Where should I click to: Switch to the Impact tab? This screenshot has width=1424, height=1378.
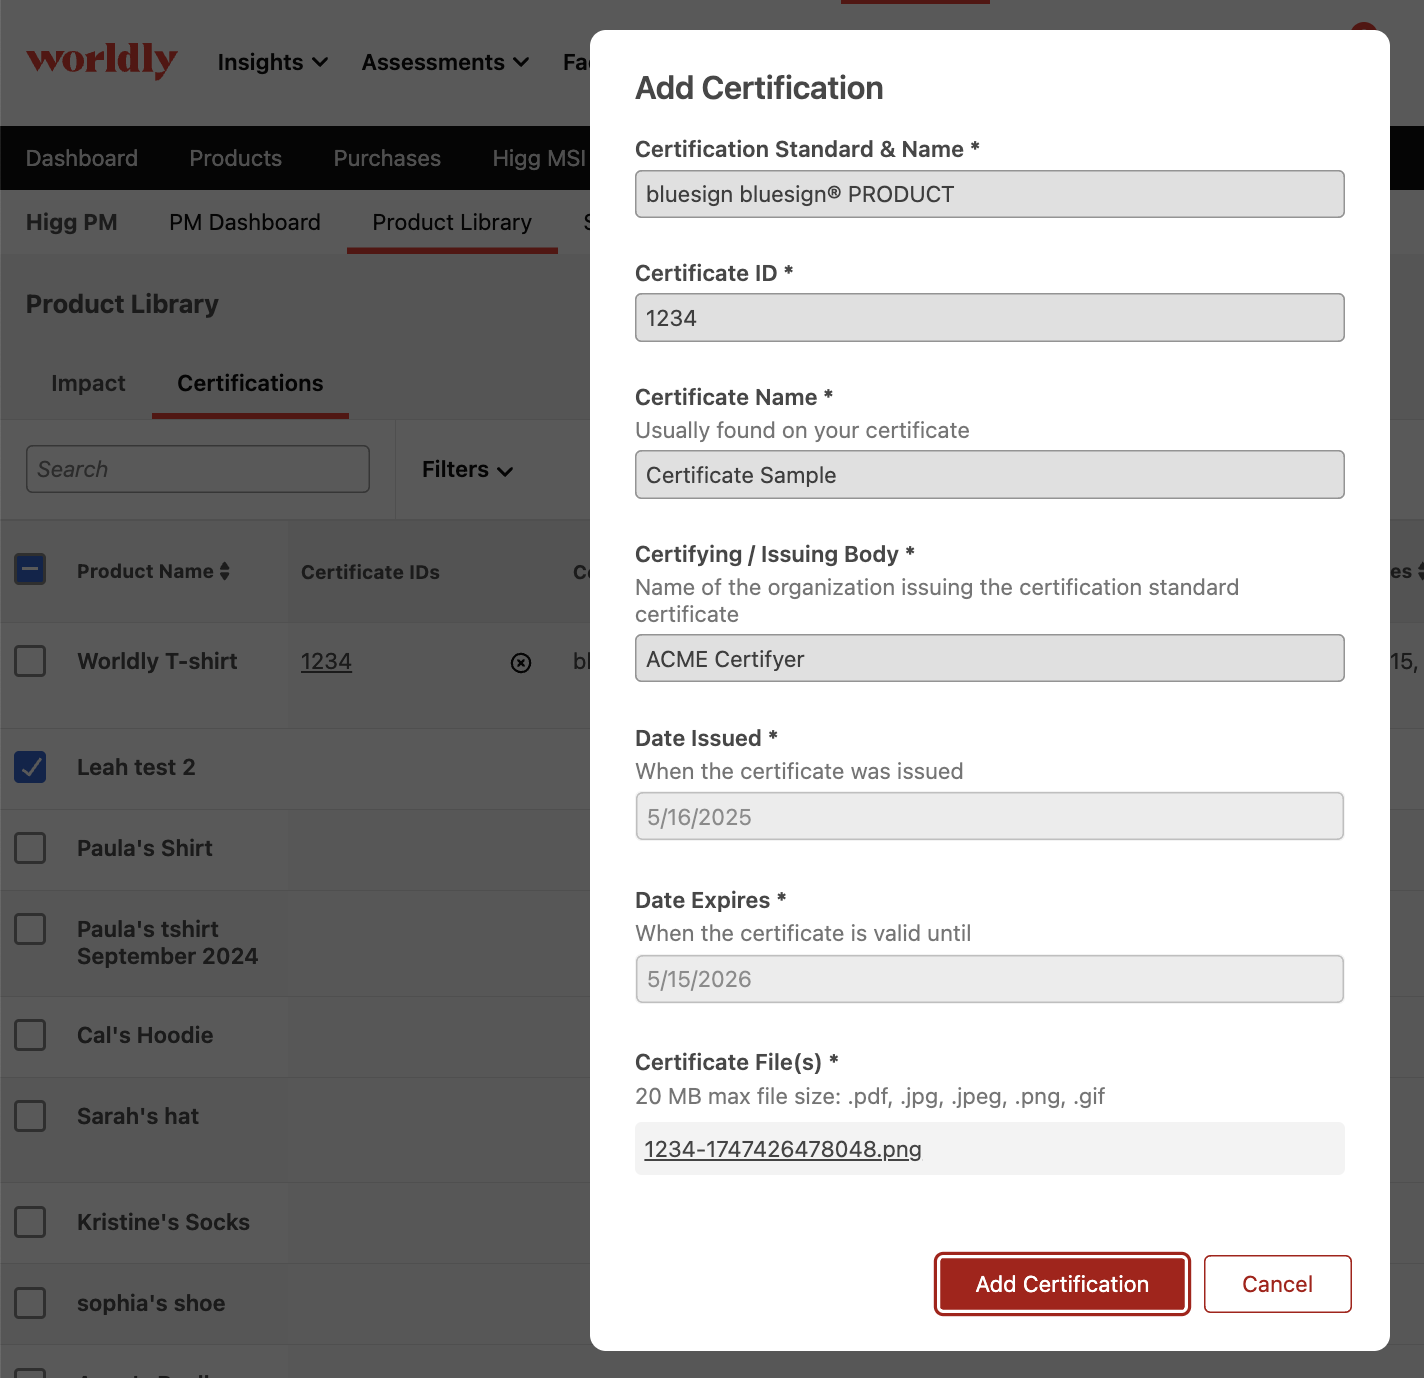click(88, 383)
